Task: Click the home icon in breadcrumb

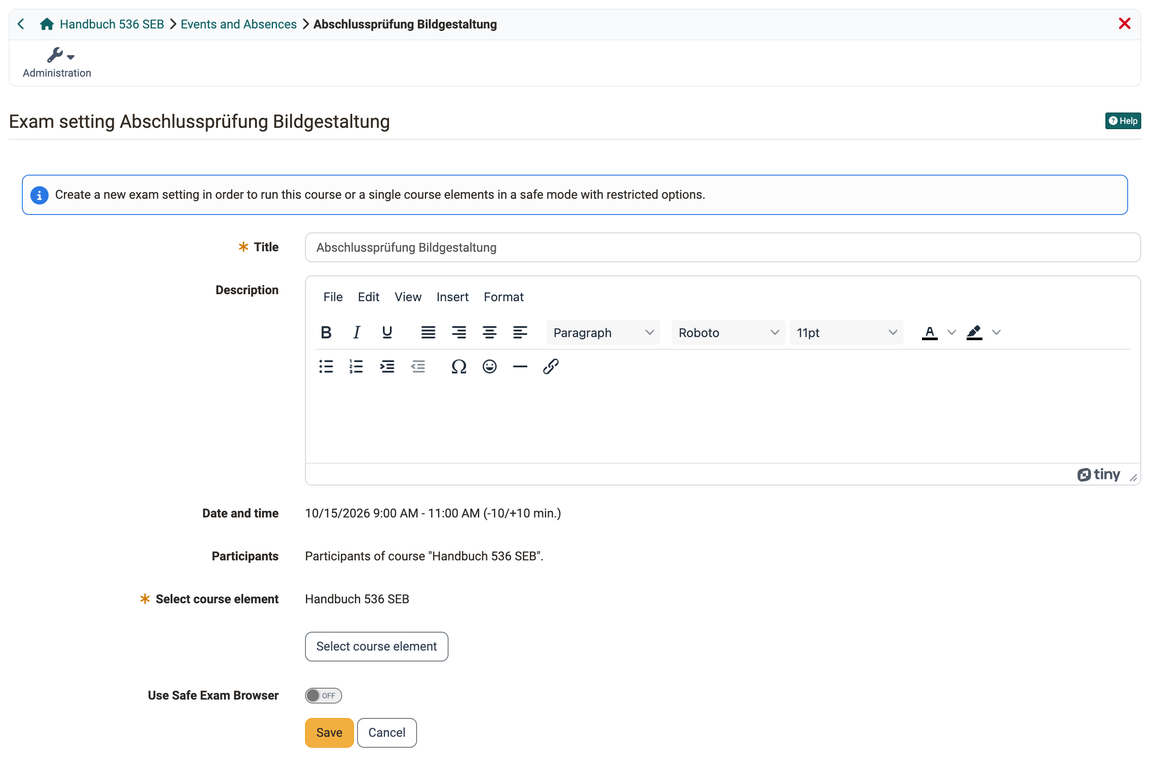Action: (47, 24)
